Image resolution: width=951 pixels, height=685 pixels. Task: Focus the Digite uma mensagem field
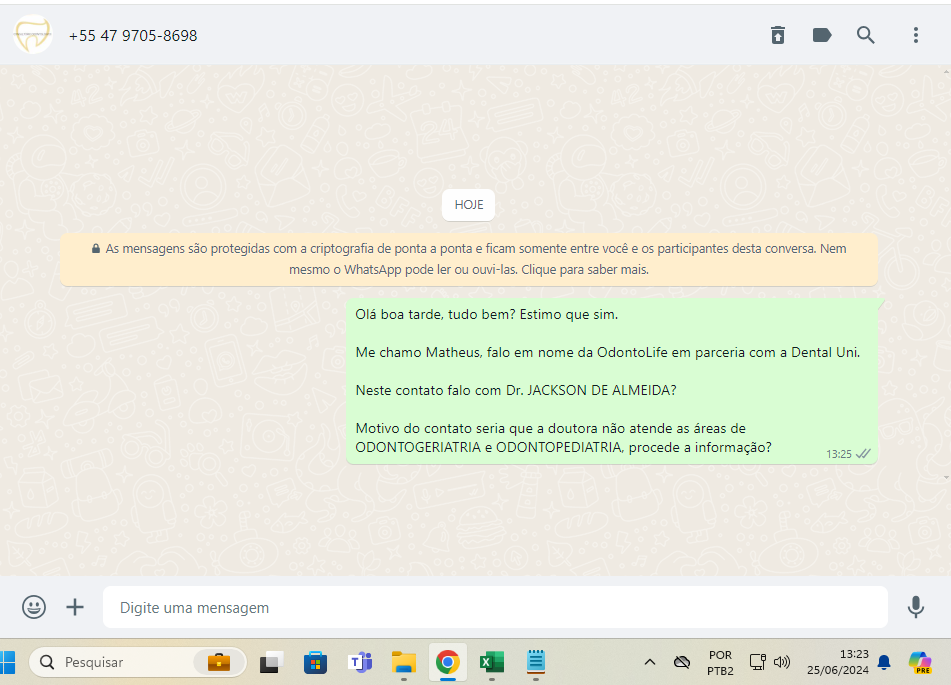click(x=495, y=607)
